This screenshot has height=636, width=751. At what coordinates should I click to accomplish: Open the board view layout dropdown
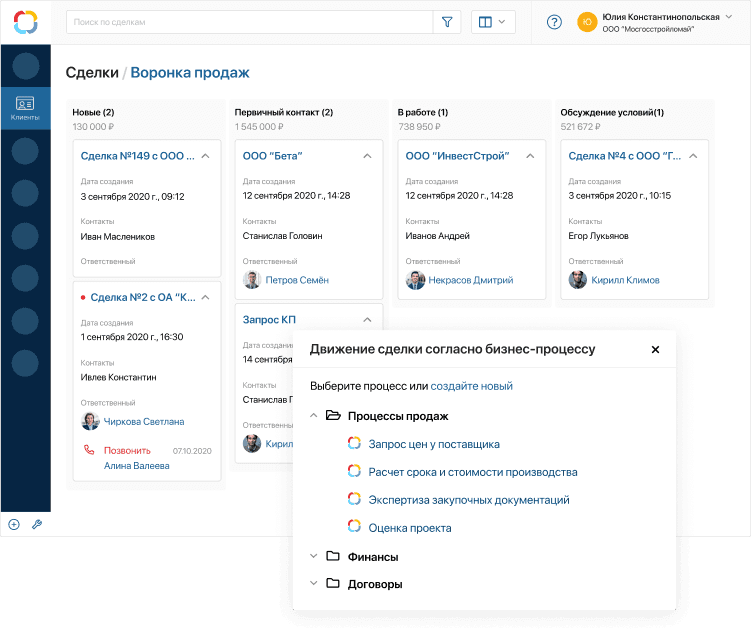[492, 22]
